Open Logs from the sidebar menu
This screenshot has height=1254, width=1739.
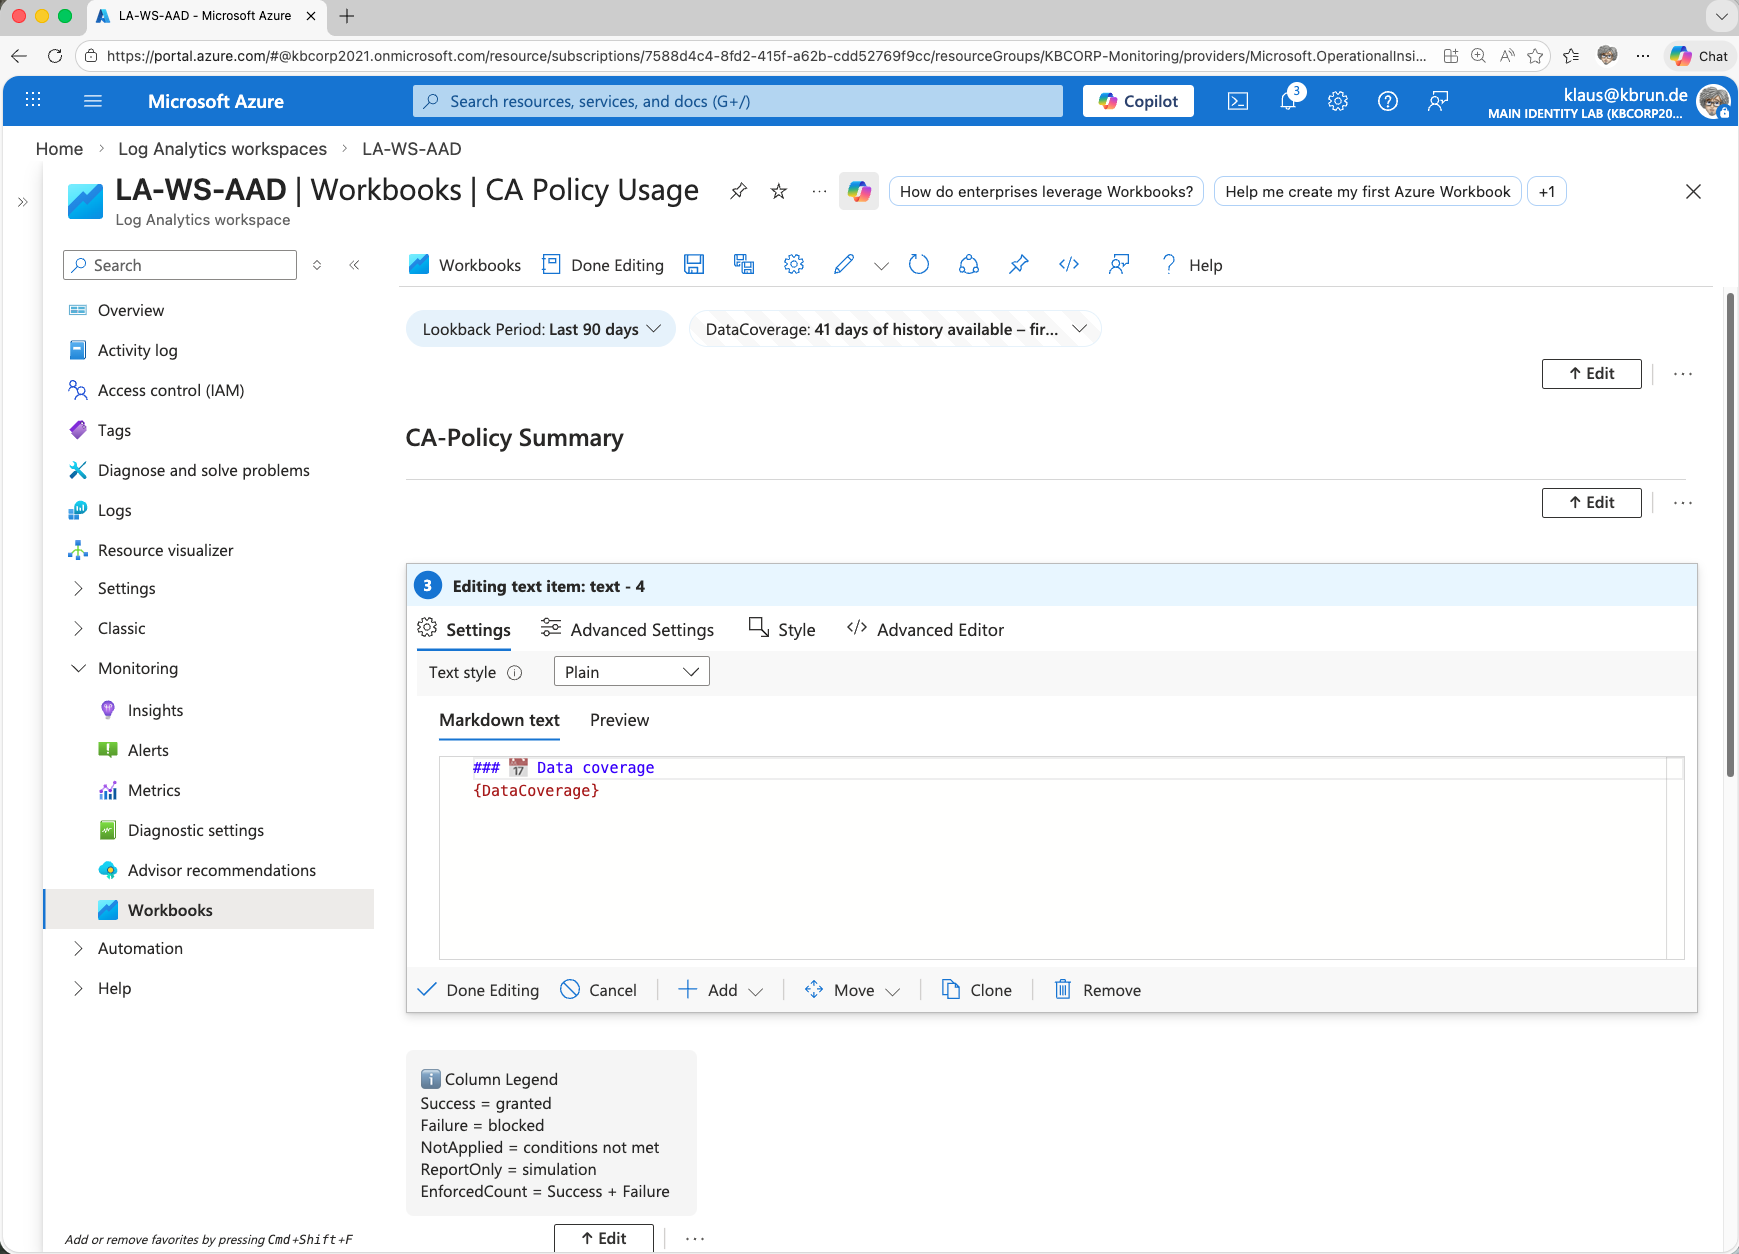(x=114, y=510)
